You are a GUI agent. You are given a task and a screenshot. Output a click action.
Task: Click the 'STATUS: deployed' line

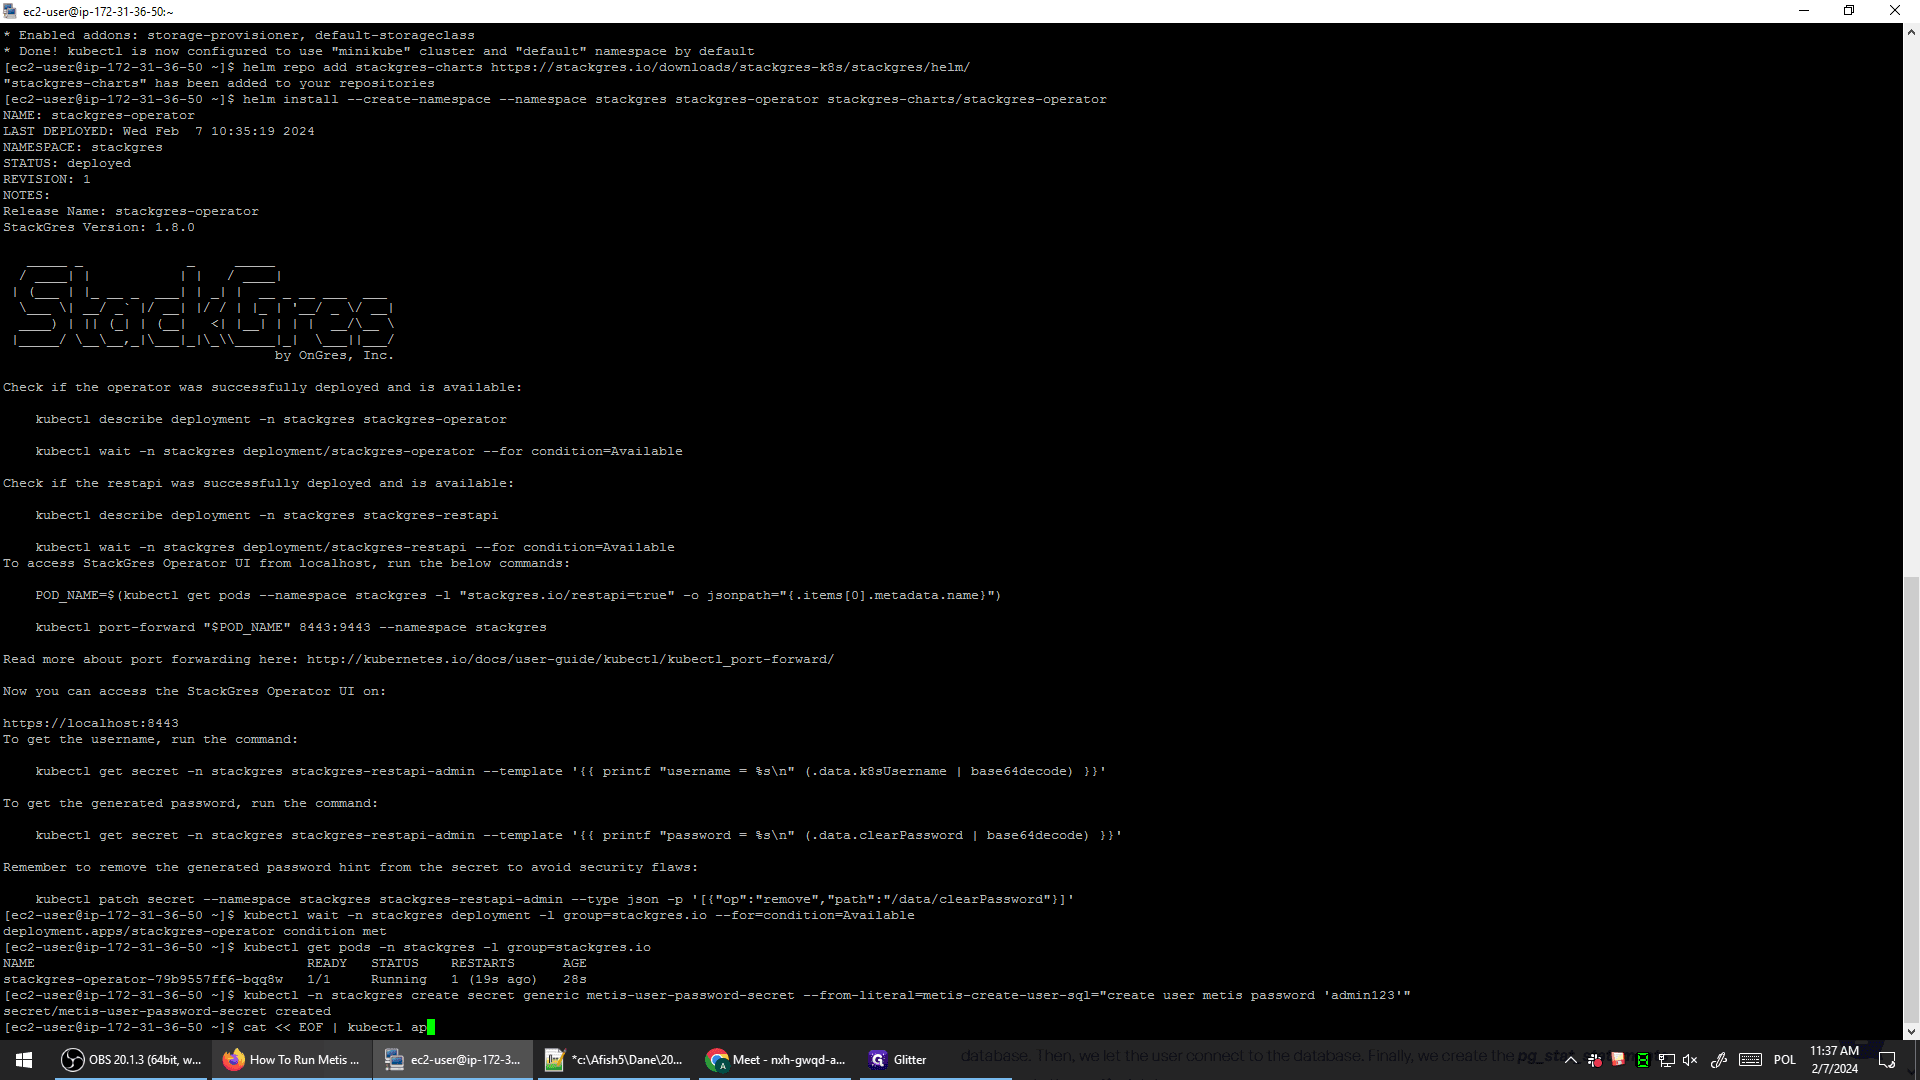[x=67, y=163]
